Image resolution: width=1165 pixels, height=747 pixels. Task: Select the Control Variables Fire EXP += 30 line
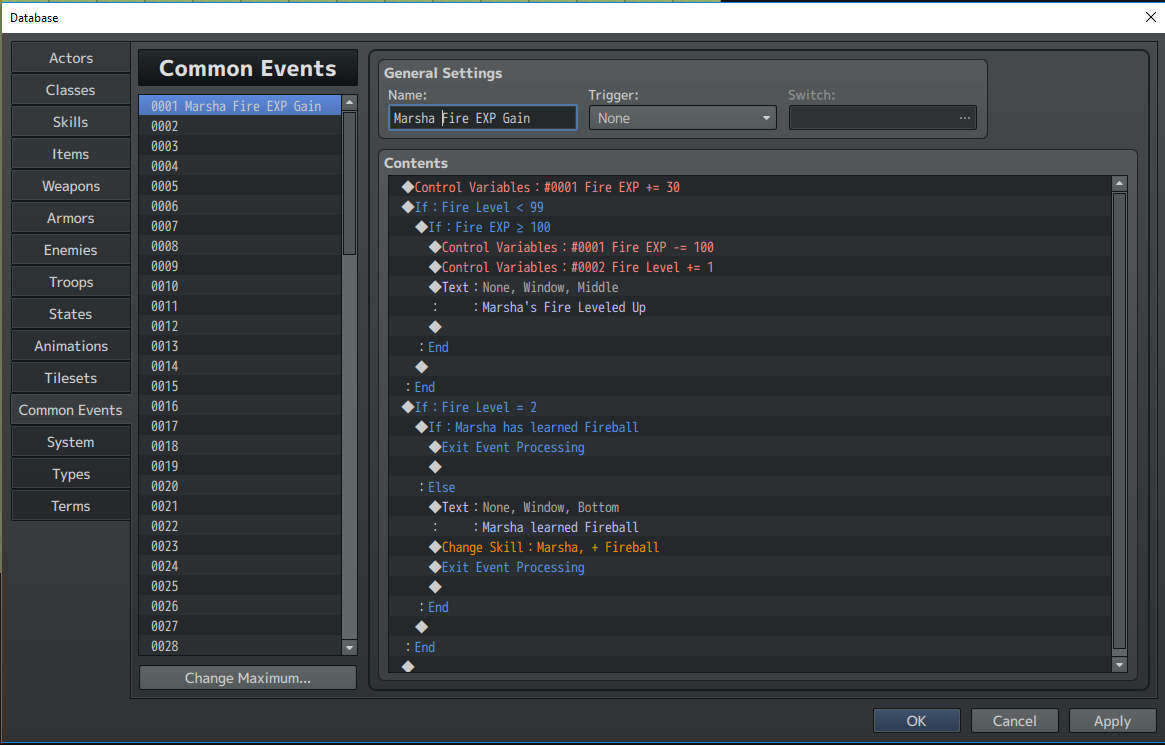point(547,187)
